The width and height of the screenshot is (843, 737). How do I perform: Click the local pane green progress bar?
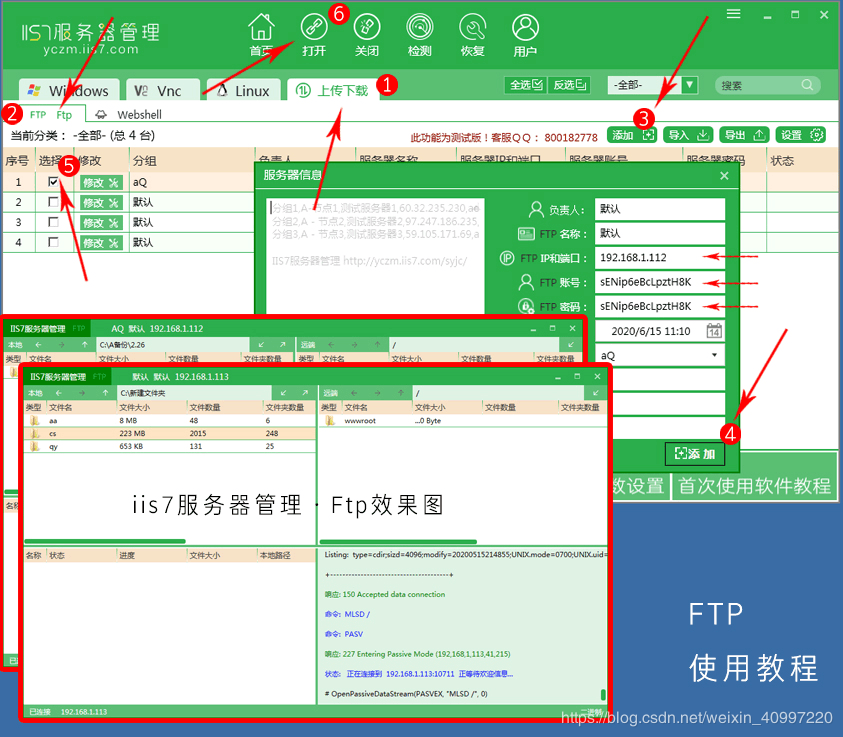coord(105,541)
